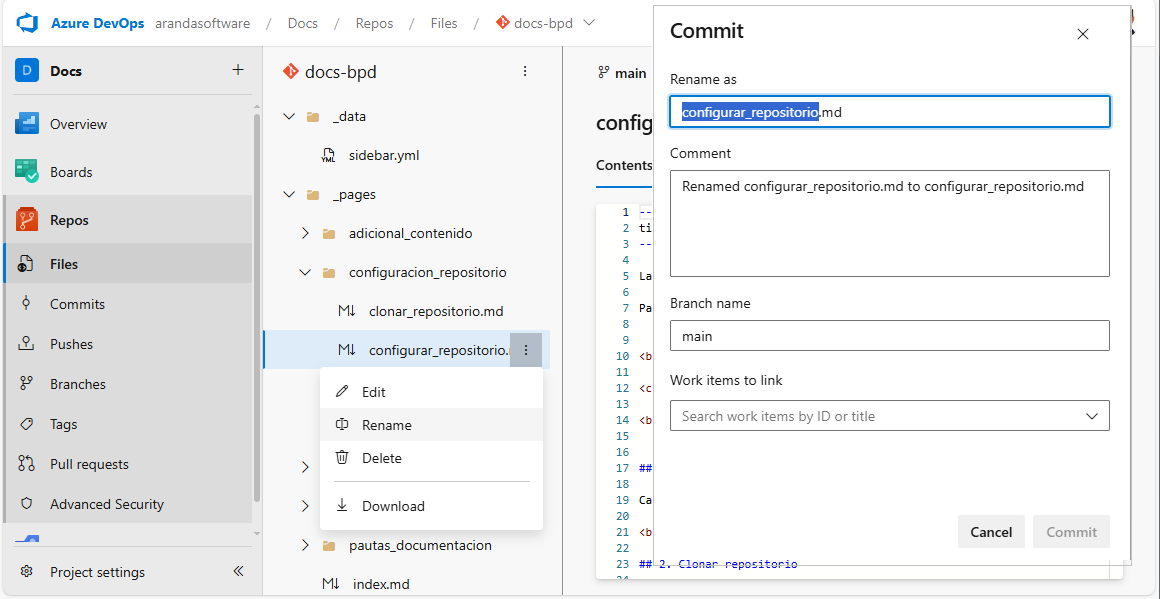Open Advanced Security page
Viewport: 1160px width, 599px height.
click(106, 504)
